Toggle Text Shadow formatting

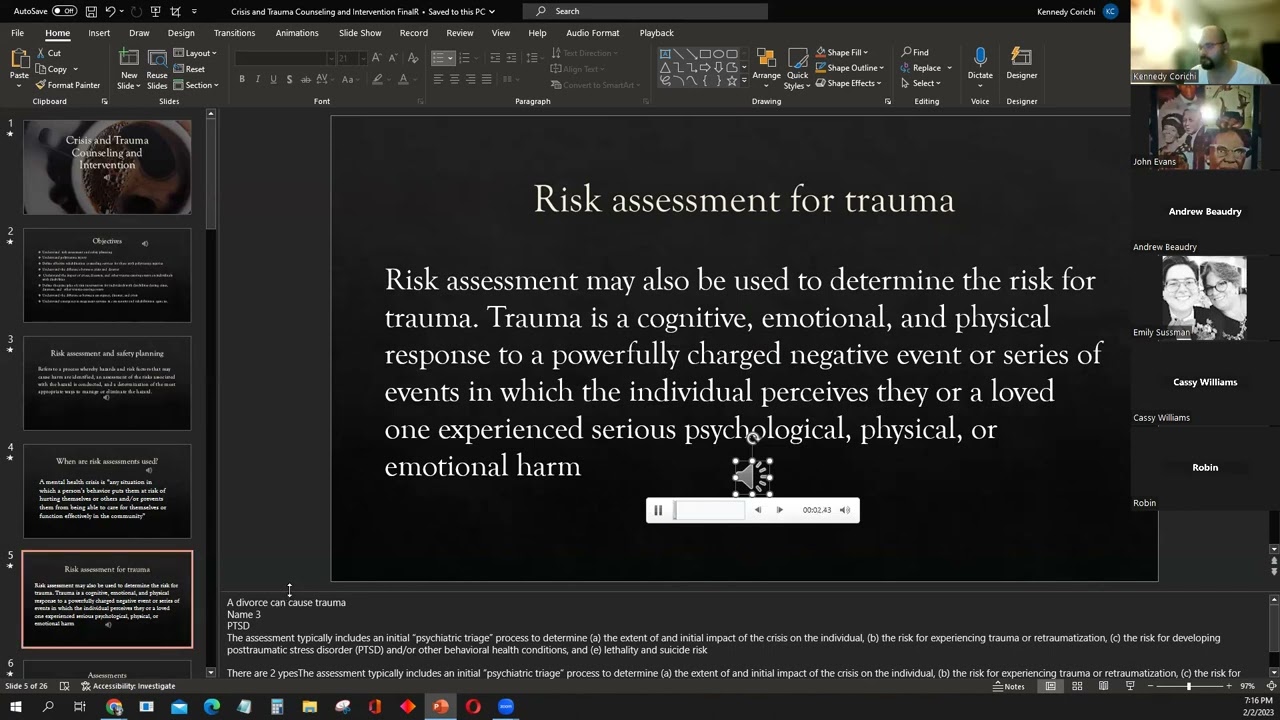click(x=289, y=79)
